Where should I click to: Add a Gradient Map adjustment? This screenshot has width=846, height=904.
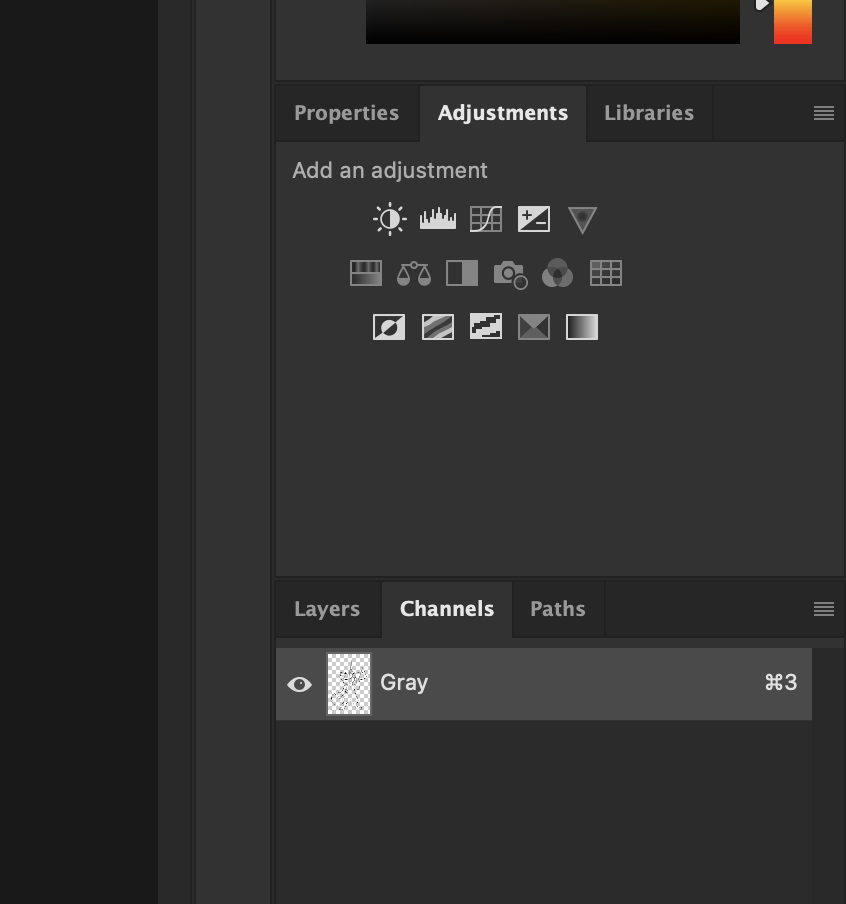[x=581, y=327]
